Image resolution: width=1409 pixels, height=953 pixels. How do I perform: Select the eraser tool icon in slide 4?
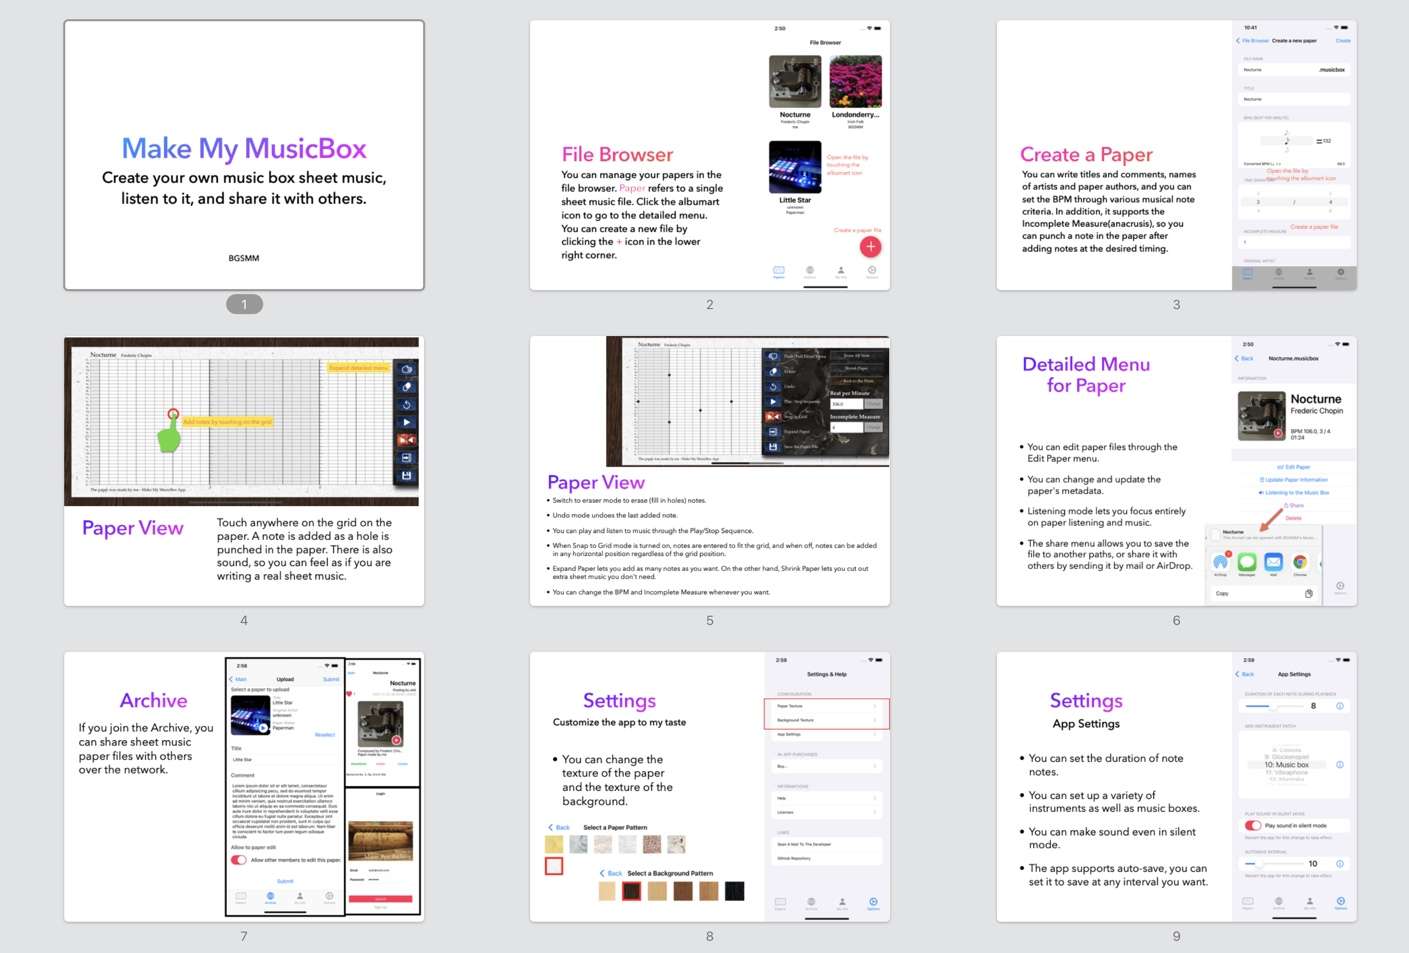click(x=406, y=387)
